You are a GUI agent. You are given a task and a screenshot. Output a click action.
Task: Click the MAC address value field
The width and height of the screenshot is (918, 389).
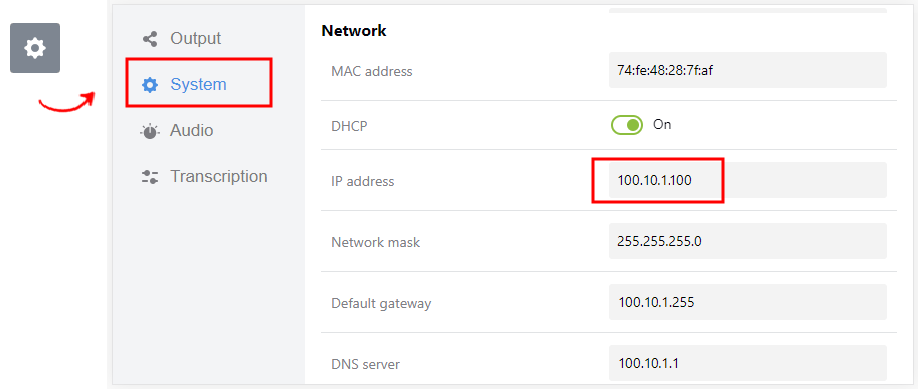(748, 70)
